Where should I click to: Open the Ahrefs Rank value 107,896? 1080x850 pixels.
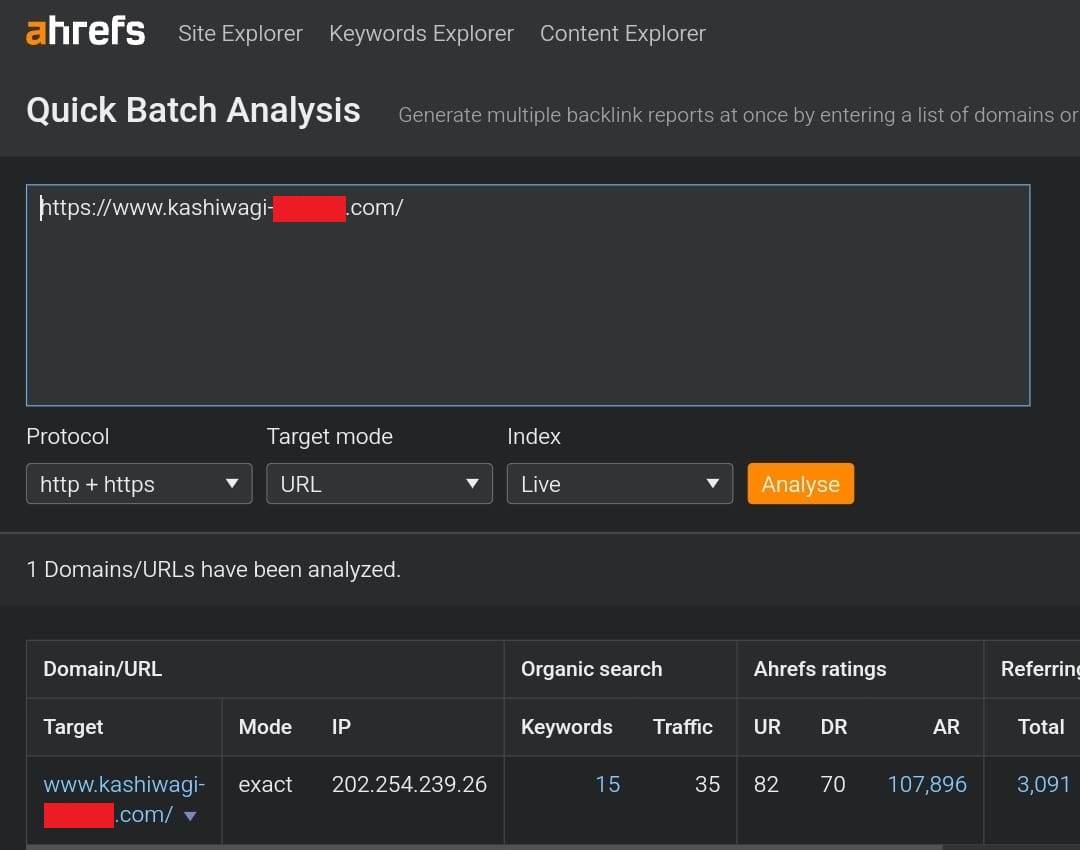click(x=927, y=785)
